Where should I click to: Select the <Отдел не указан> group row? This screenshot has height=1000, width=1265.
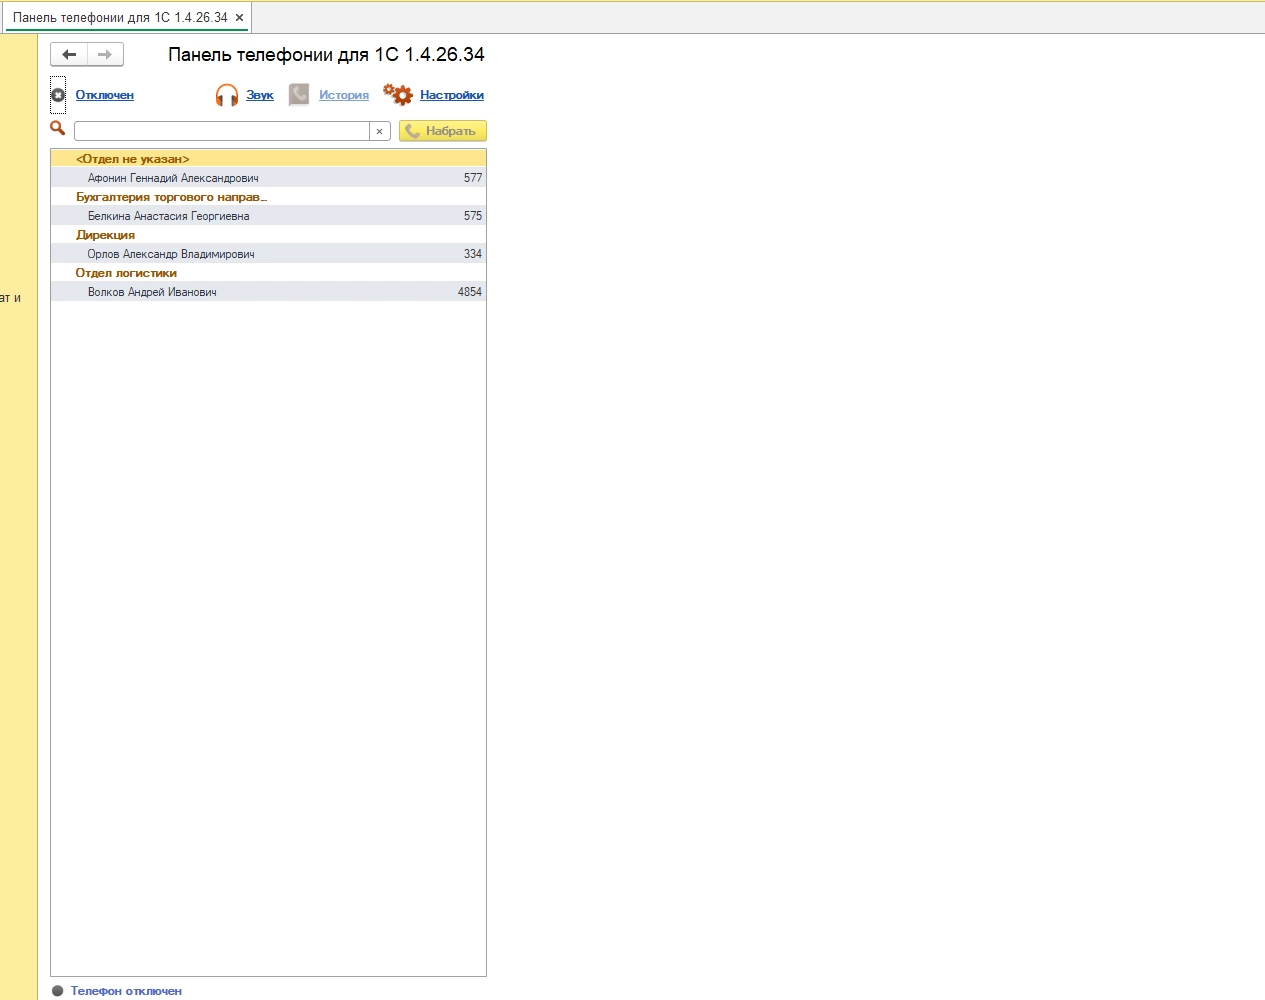click(x=268, y=159)
